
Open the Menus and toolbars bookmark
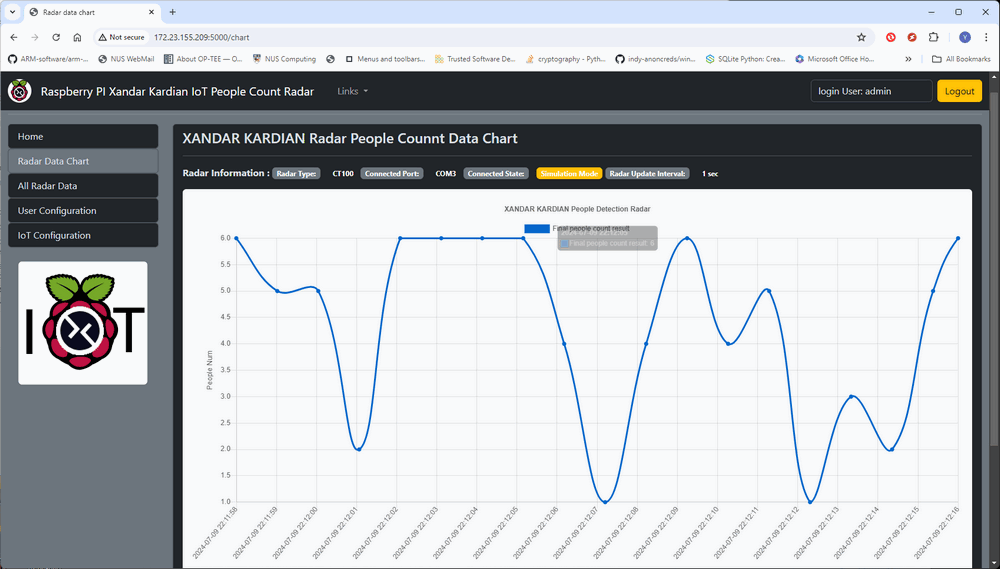(385, 59)
